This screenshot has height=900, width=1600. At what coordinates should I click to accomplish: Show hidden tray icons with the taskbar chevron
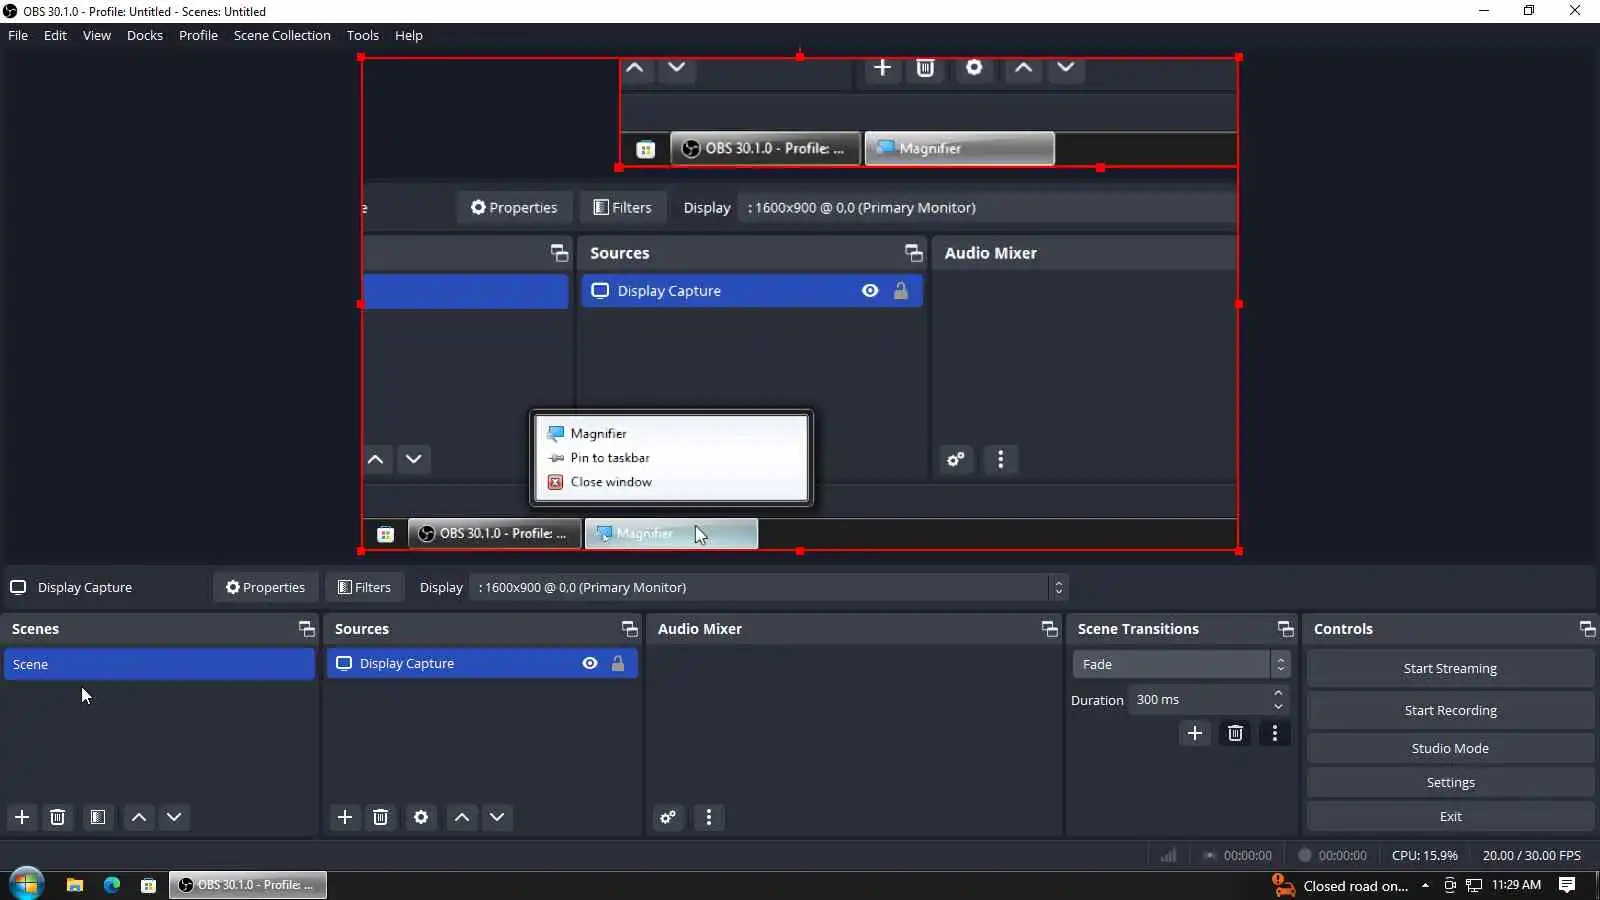coord(1425,885)
